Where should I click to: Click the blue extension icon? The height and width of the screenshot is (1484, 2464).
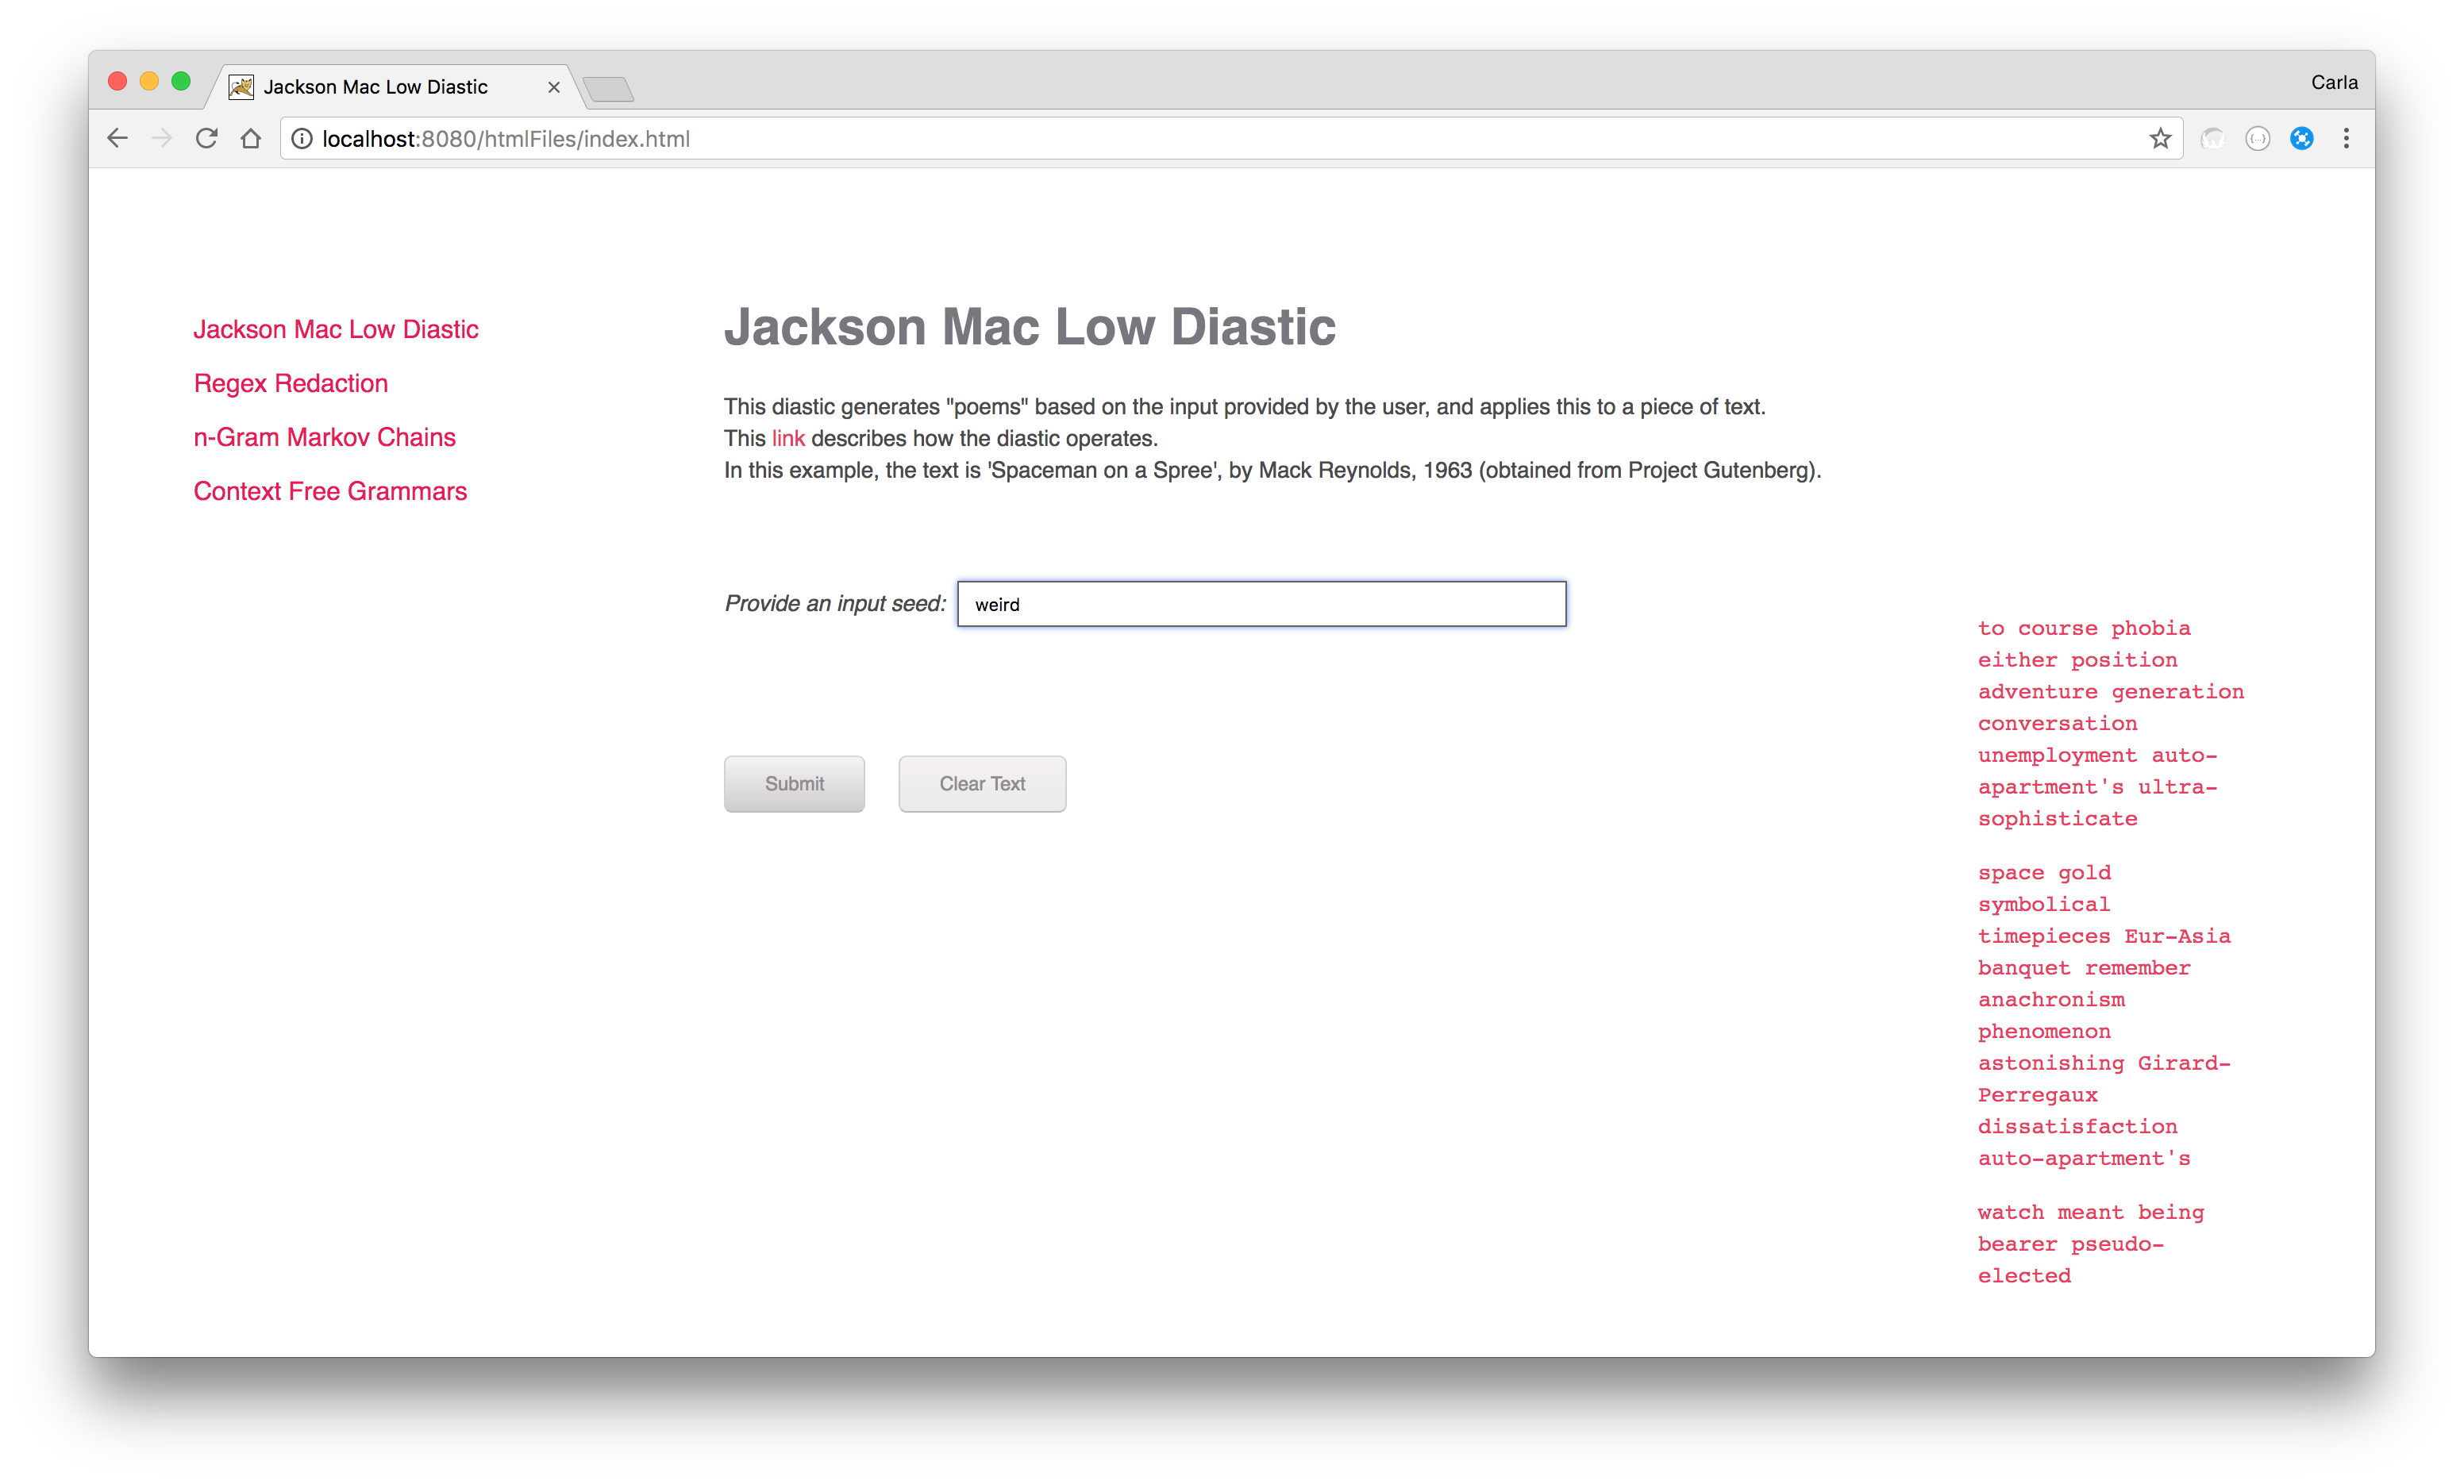tap(2302, 139)
